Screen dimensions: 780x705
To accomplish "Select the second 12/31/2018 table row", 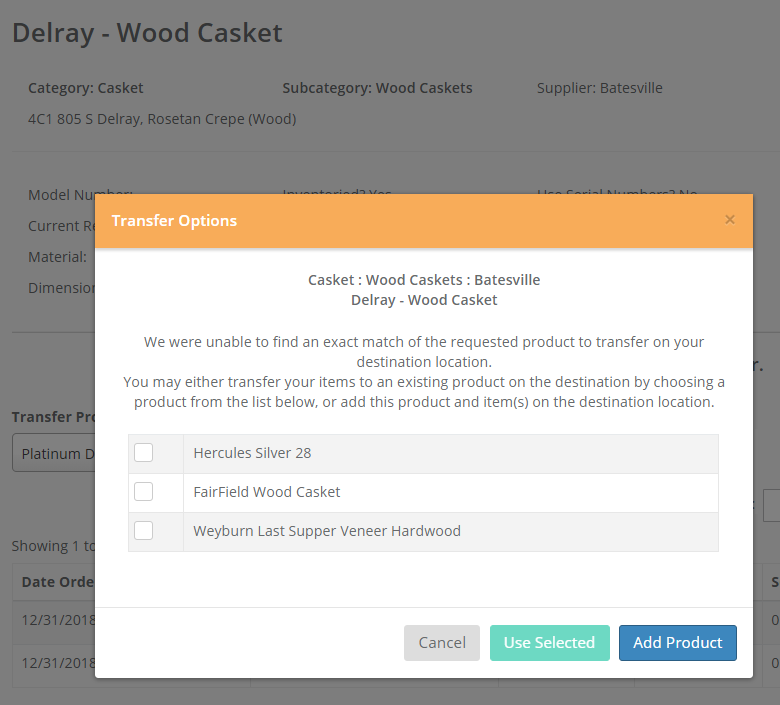I will pos(55,663).
